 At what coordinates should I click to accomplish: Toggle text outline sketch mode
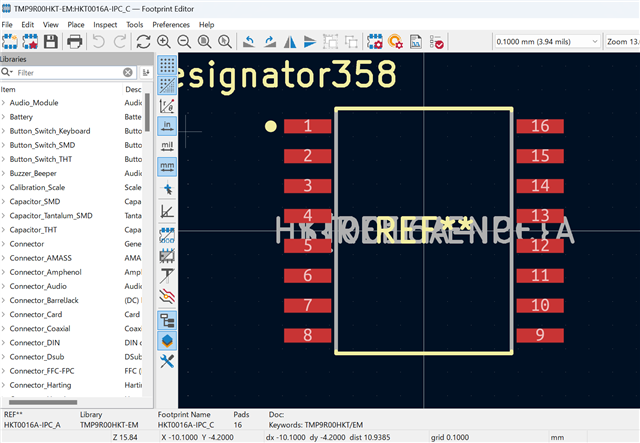coord(167,276)
